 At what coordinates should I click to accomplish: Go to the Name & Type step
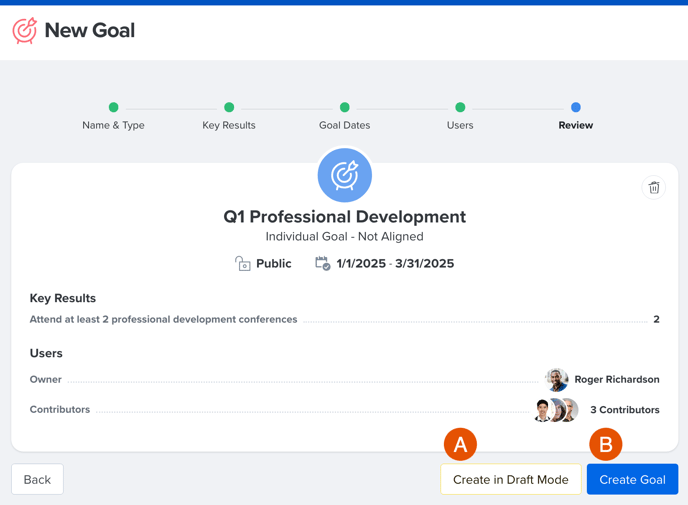point(113,107)
